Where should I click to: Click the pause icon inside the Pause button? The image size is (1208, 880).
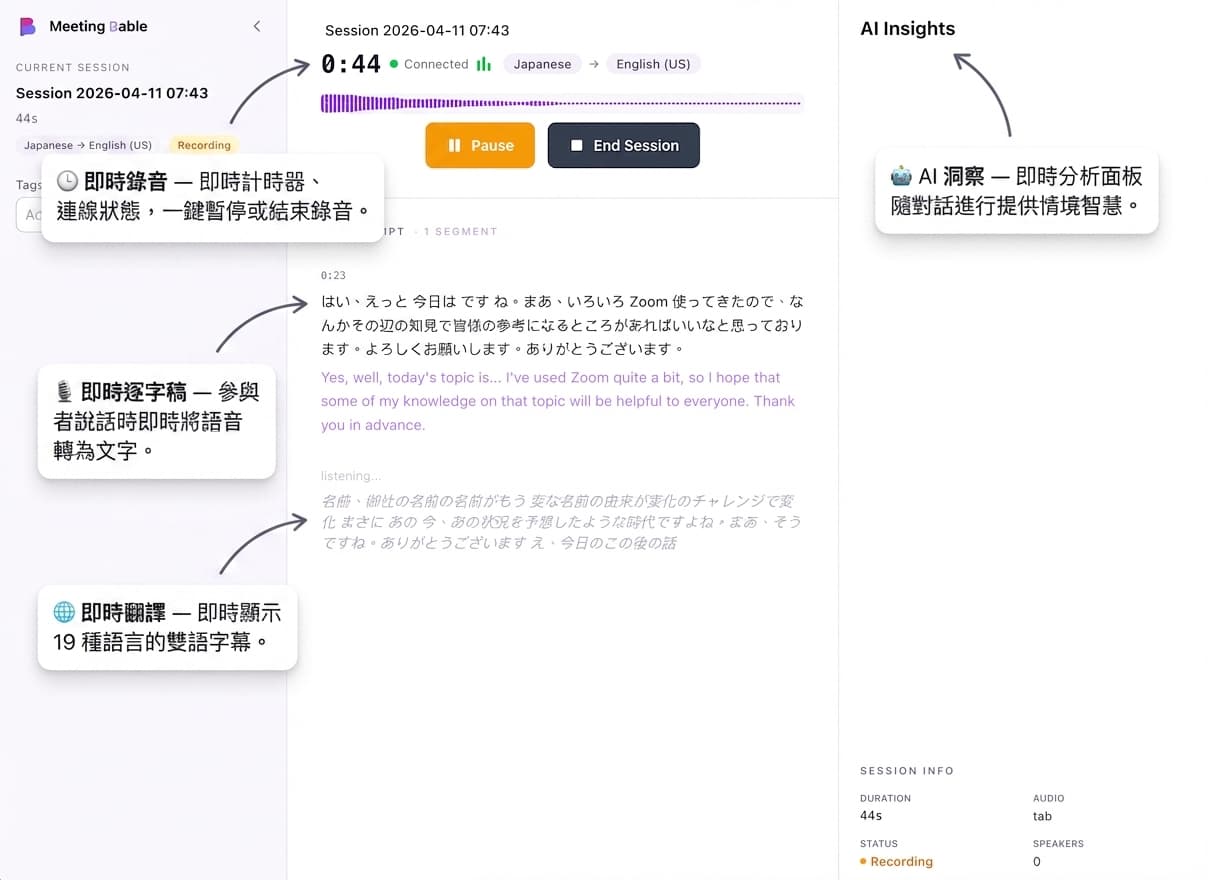tap(457, 145)
